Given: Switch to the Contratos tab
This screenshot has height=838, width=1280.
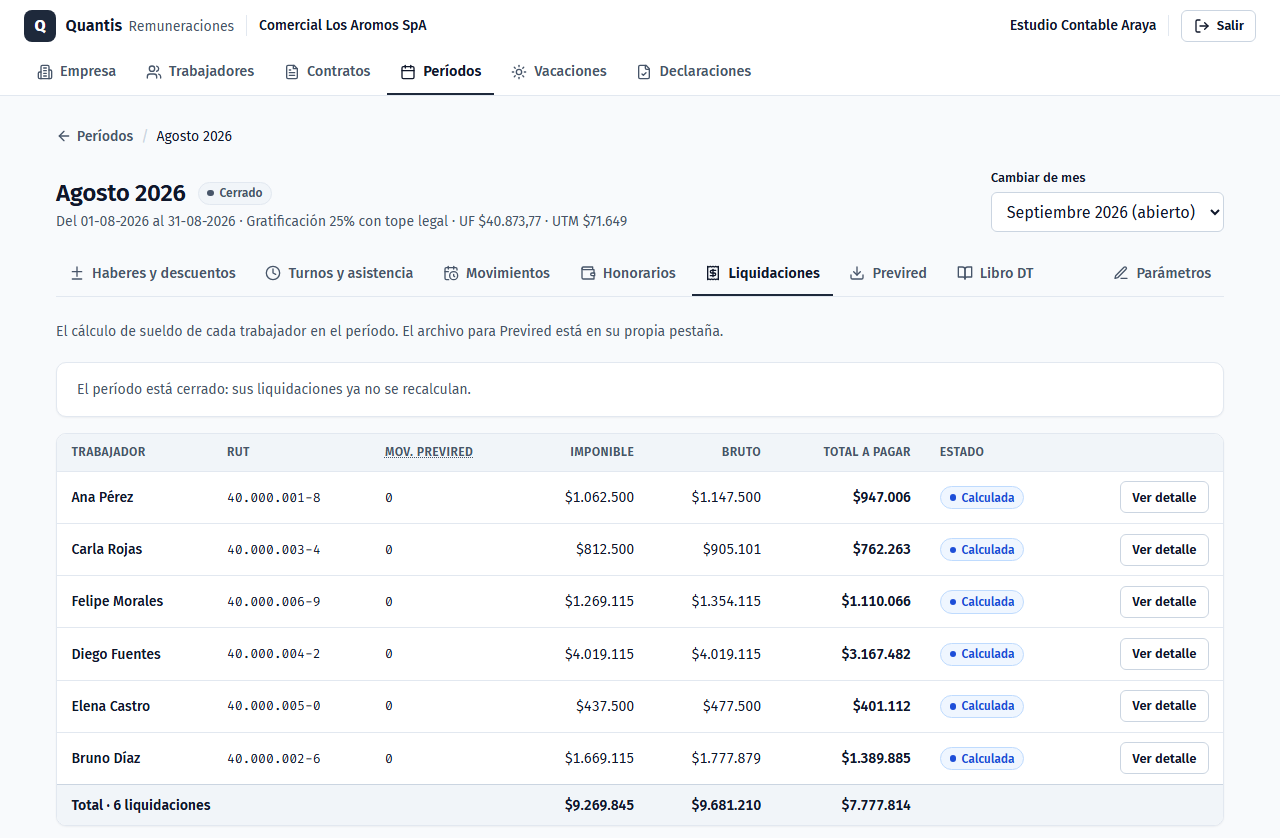Looking at the screenshot, I should (x=327, y=72).
